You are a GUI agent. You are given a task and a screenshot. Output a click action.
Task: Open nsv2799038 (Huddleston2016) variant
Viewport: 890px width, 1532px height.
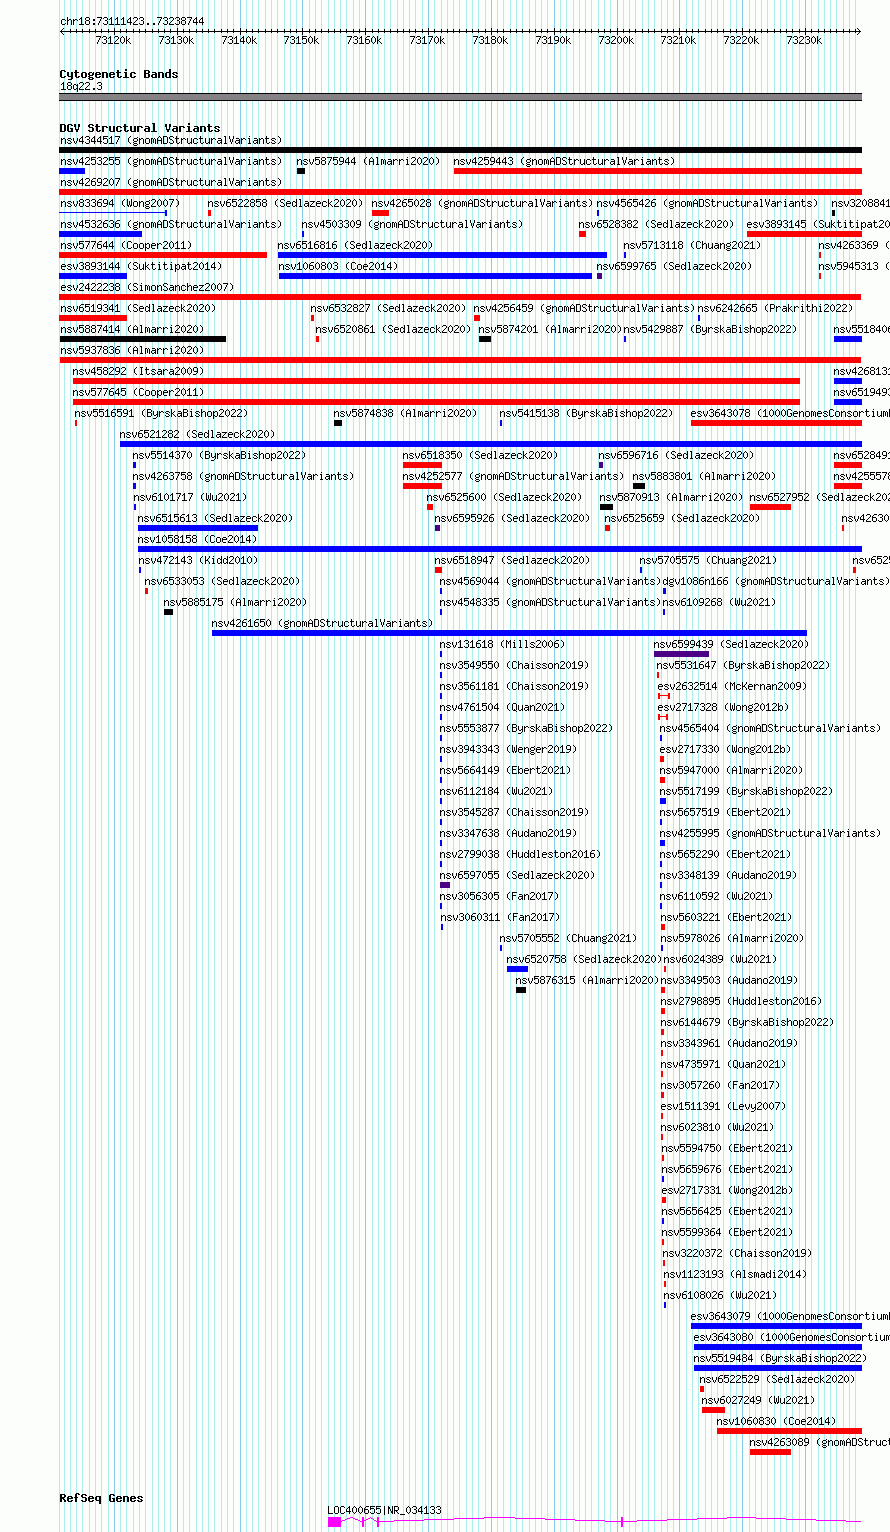521,854
